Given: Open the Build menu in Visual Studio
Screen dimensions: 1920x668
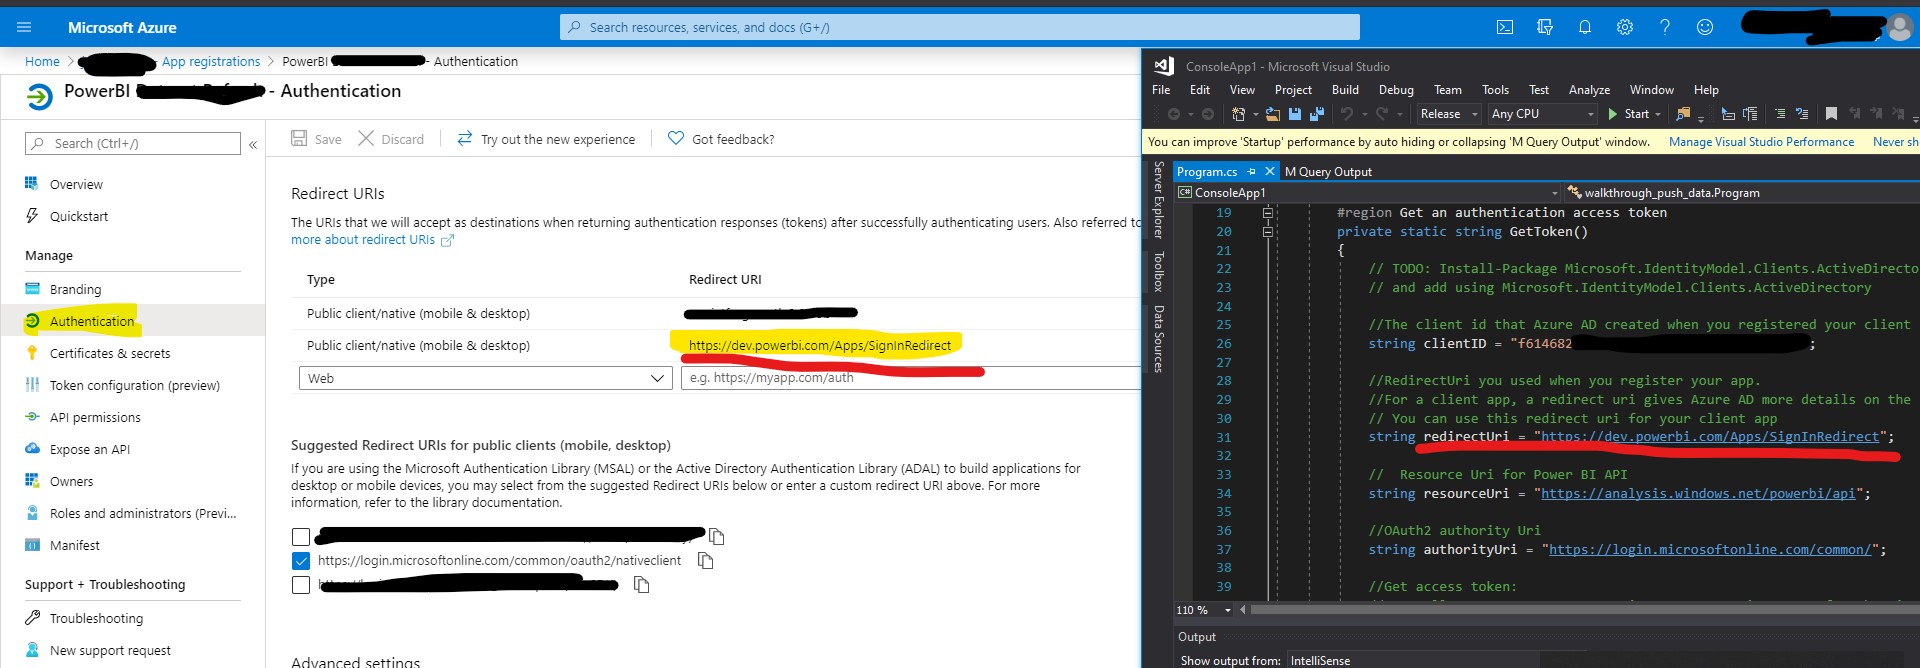Looking at the screenshot, I should (x=1345, y=90).
